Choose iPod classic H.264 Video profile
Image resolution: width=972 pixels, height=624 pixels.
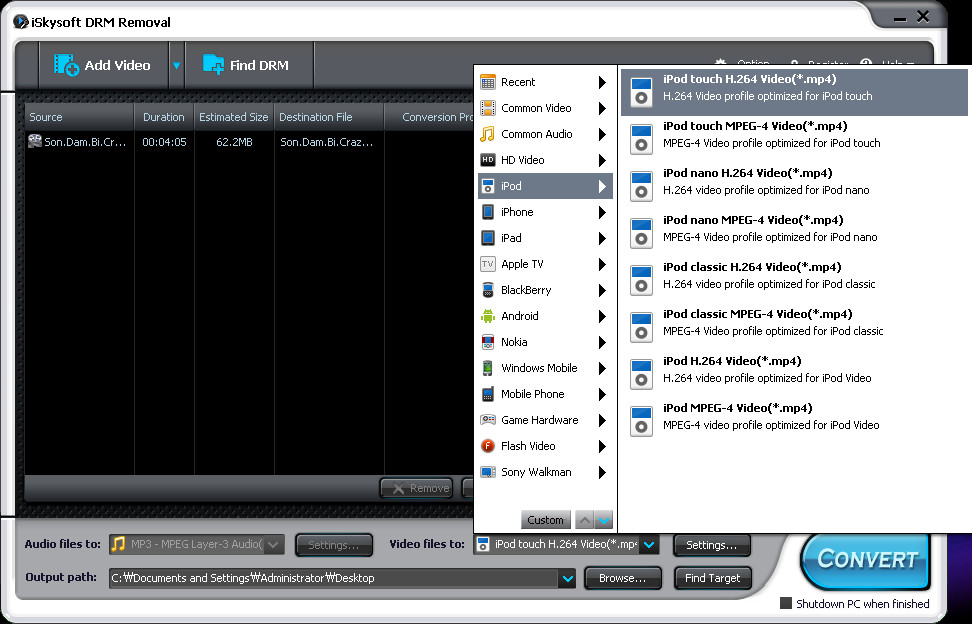pos(794,280)
